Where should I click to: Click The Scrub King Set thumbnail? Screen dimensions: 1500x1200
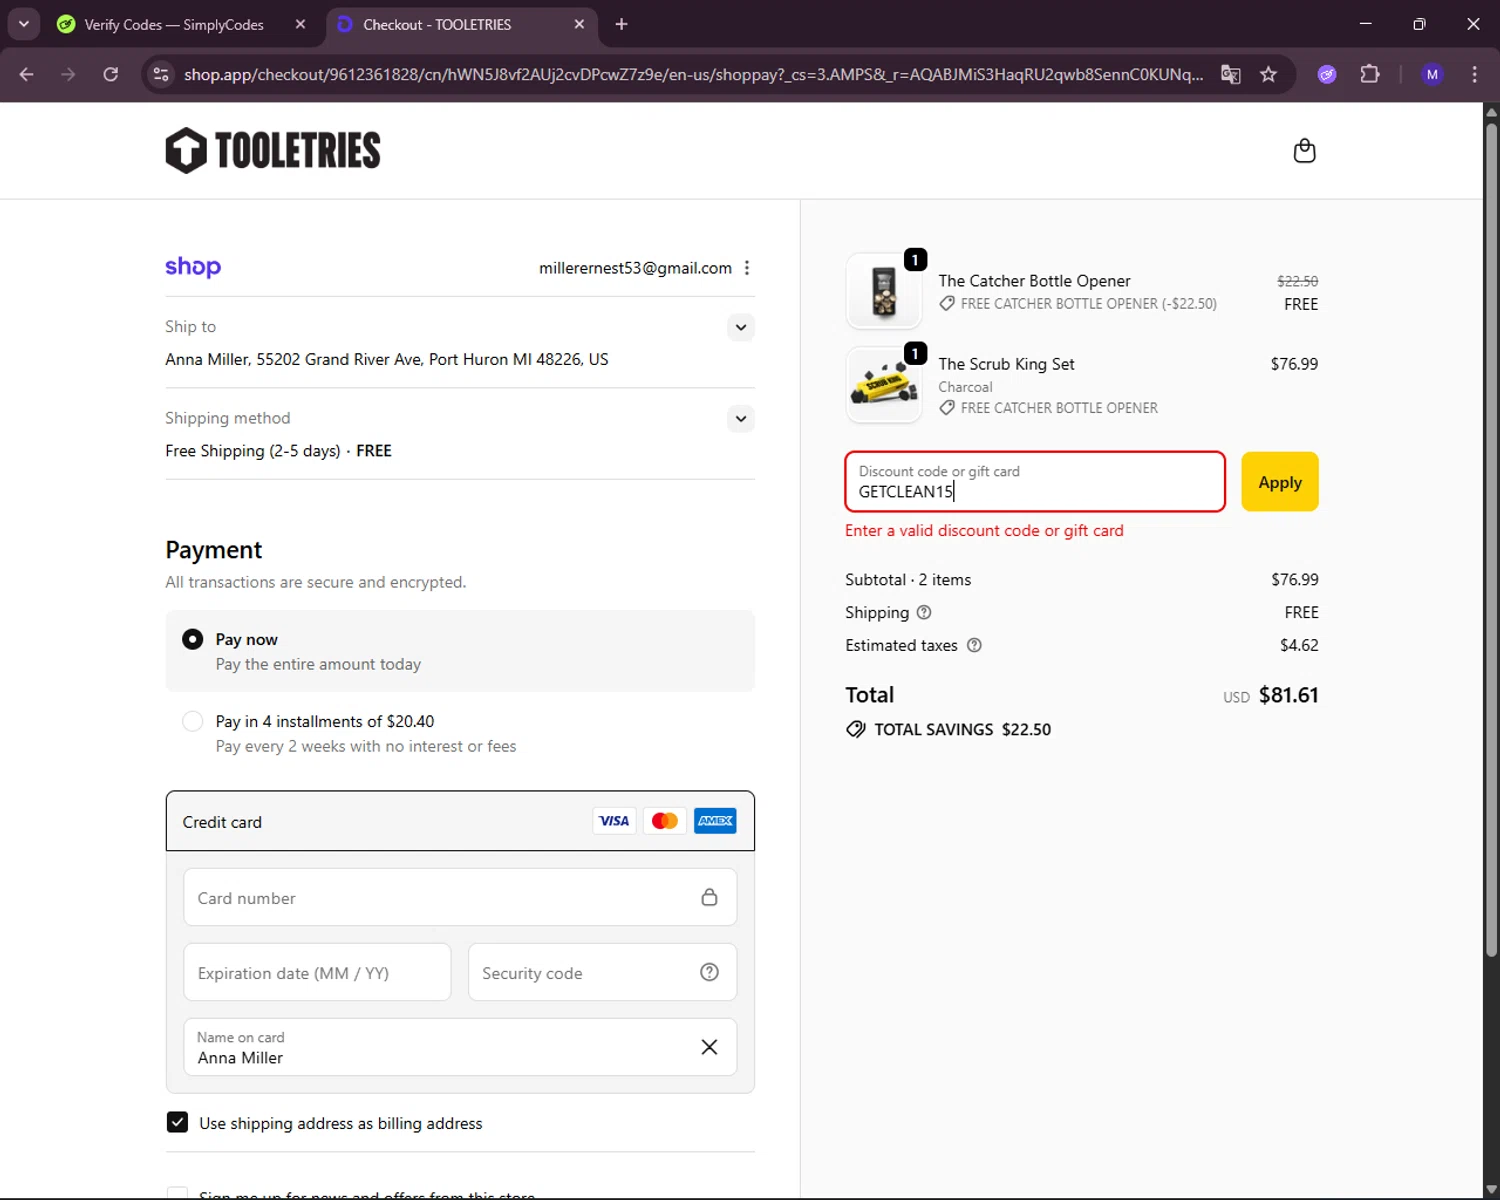click(x=884, y=385)
